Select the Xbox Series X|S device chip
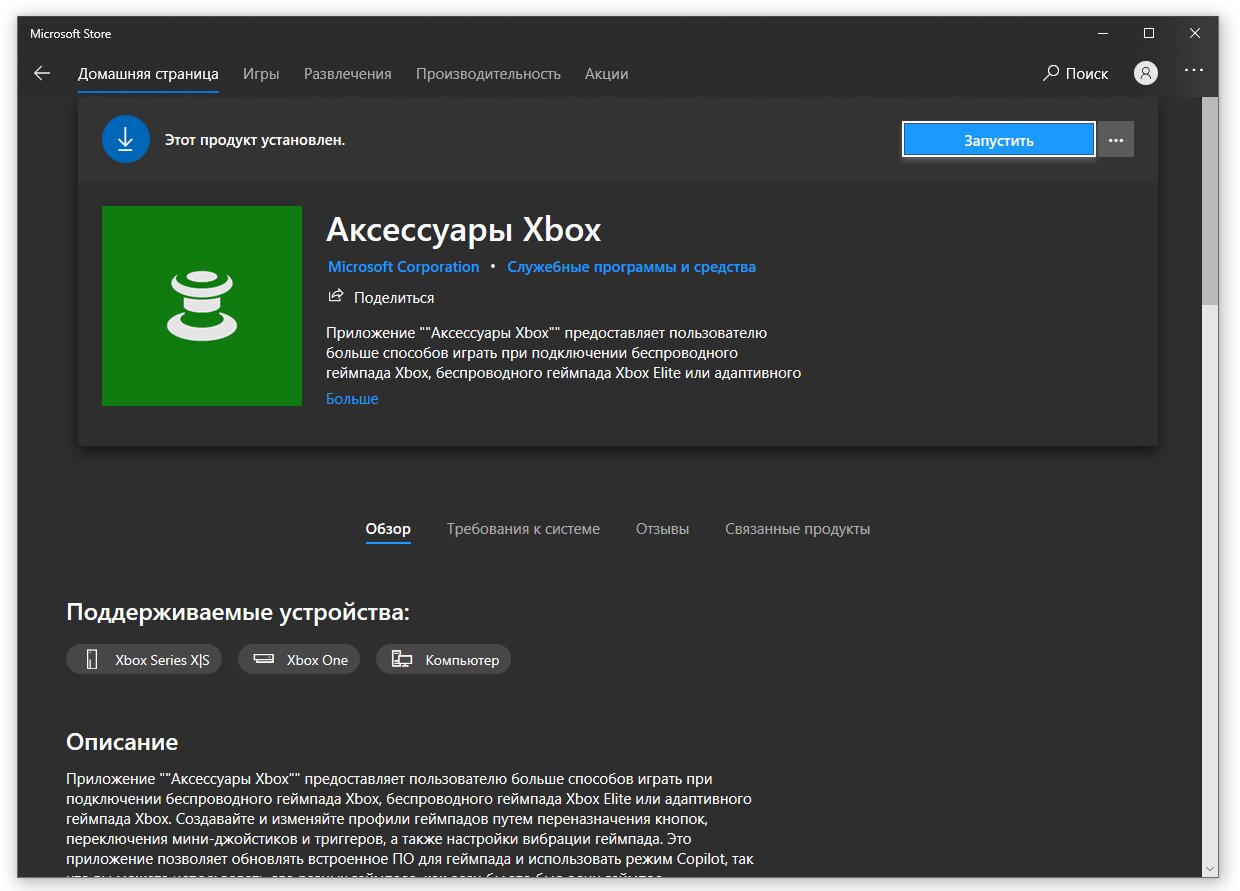1240x891 pixels. coord(144,660)
